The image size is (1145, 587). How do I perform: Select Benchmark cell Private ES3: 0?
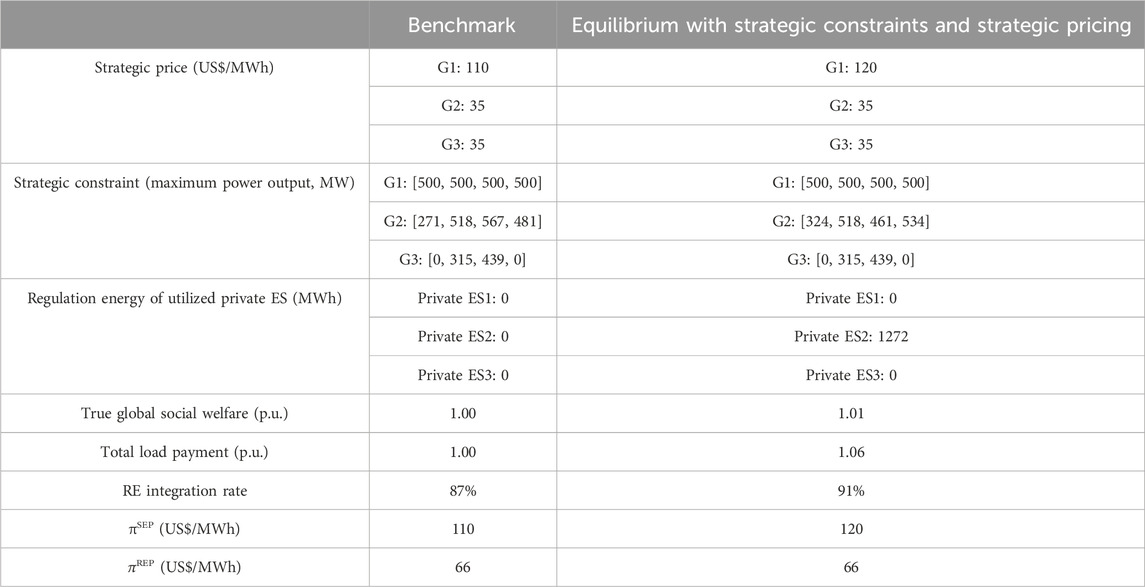[x=462, y=375]
